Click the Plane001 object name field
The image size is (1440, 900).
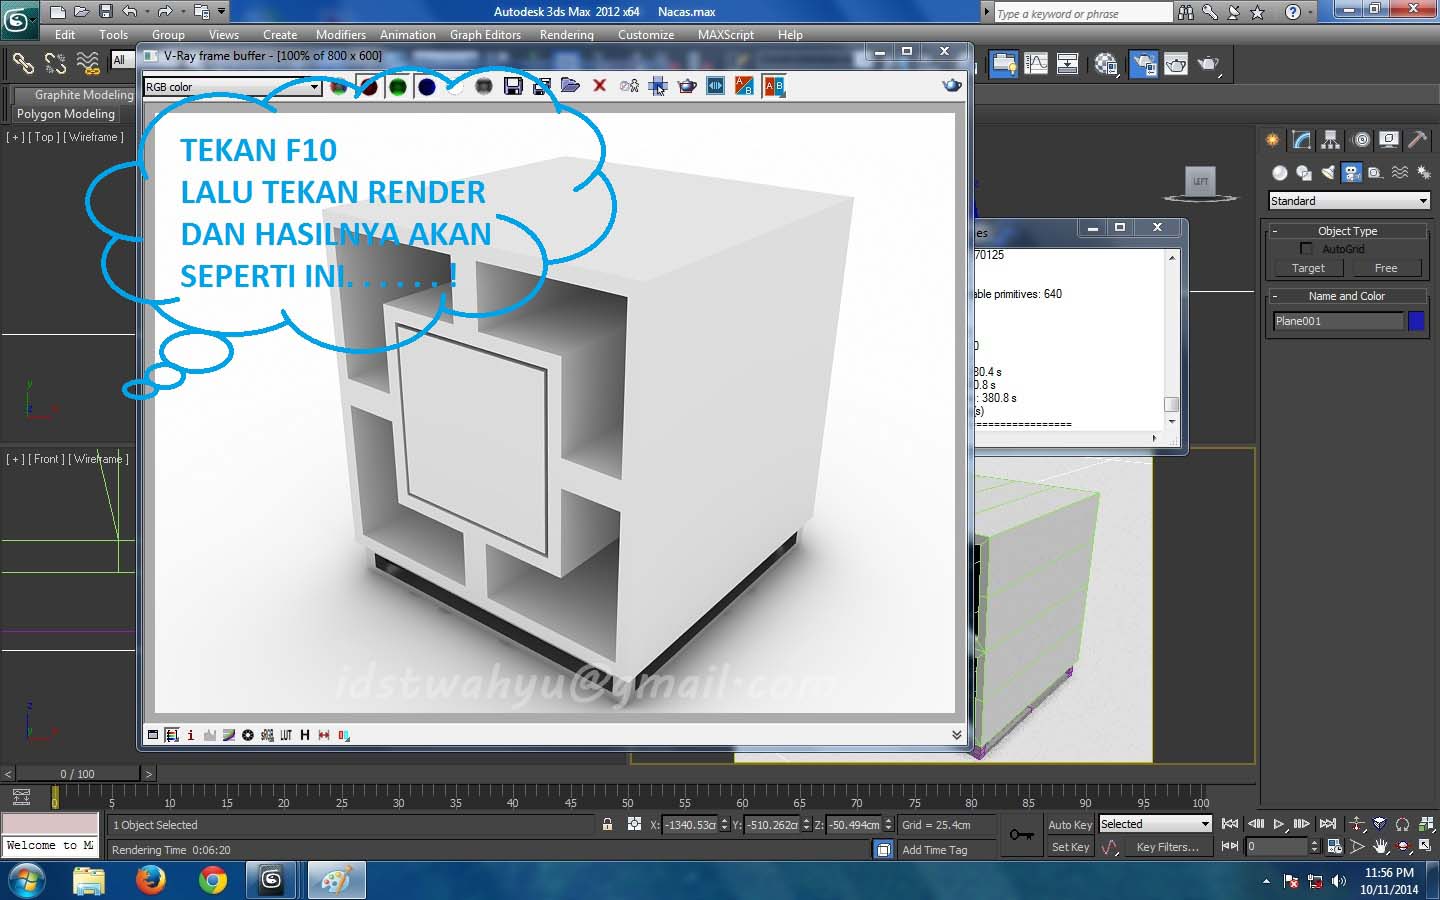point(1338,321)
